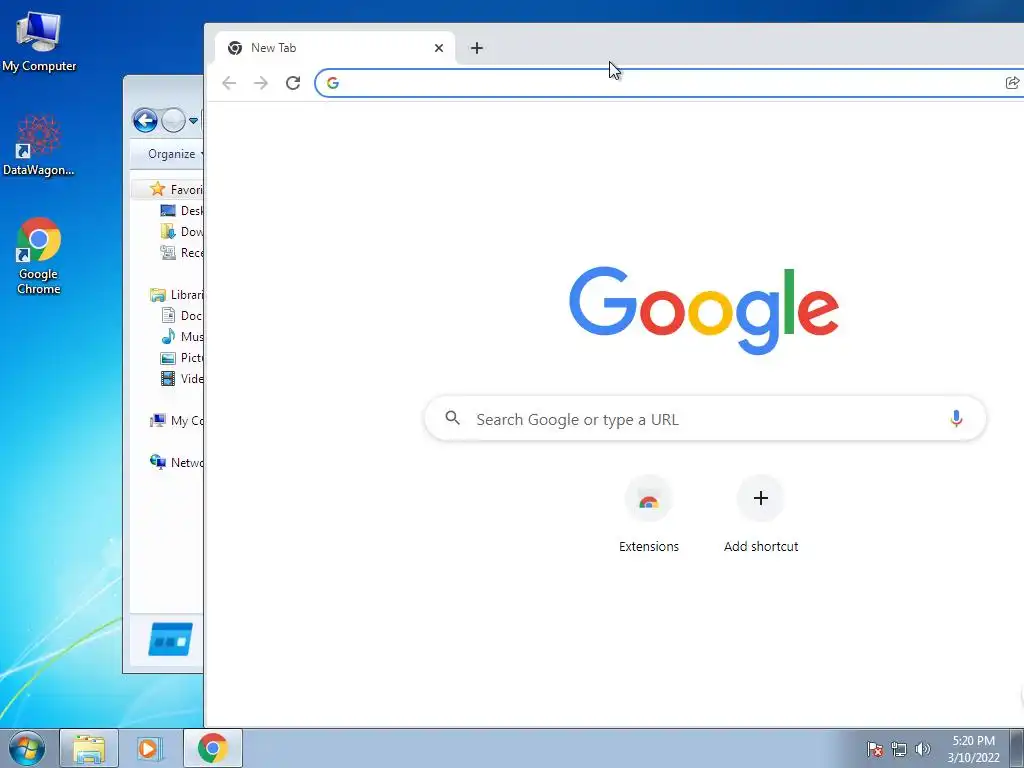Click the magnifier icon in the Google search box
This screenshot has height=768, width=1024.
pos(453,418)
